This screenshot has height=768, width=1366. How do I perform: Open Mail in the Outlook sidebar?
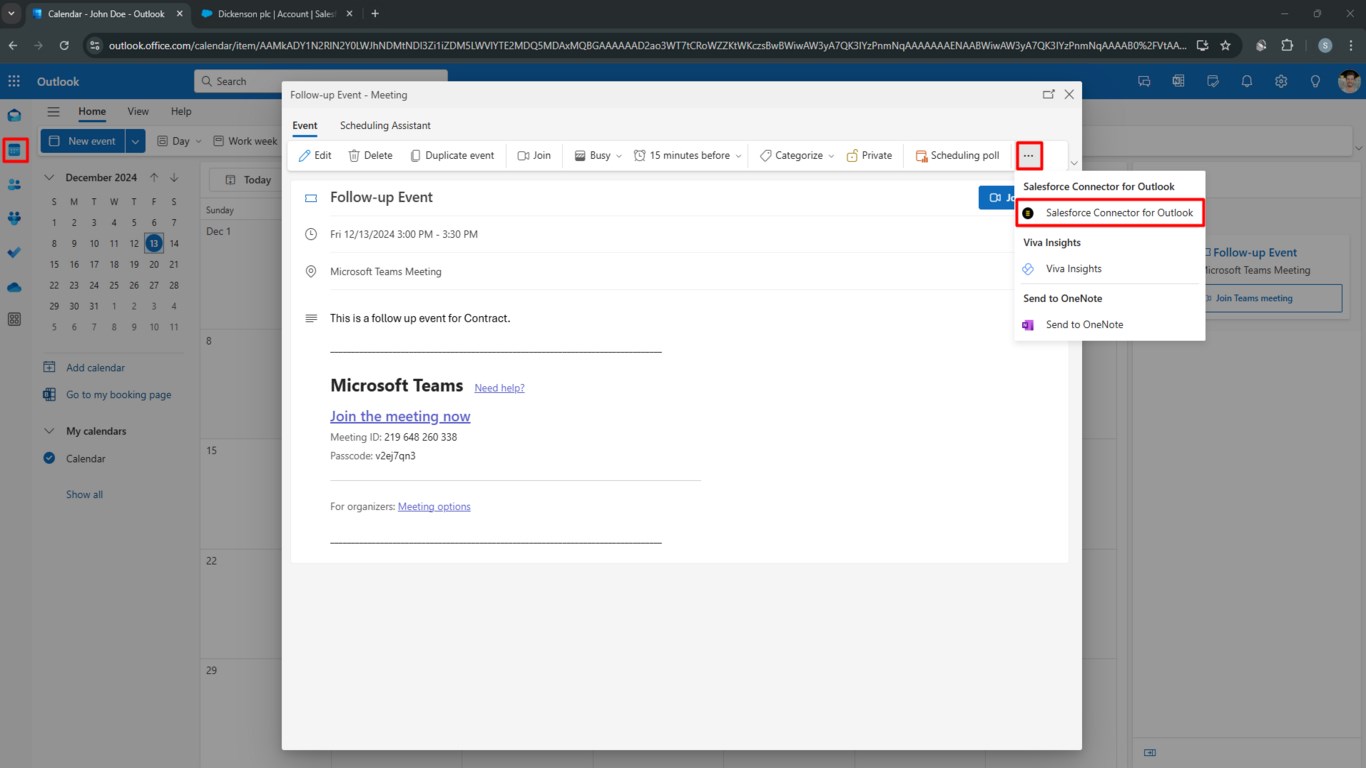click(x=14, y=115)
